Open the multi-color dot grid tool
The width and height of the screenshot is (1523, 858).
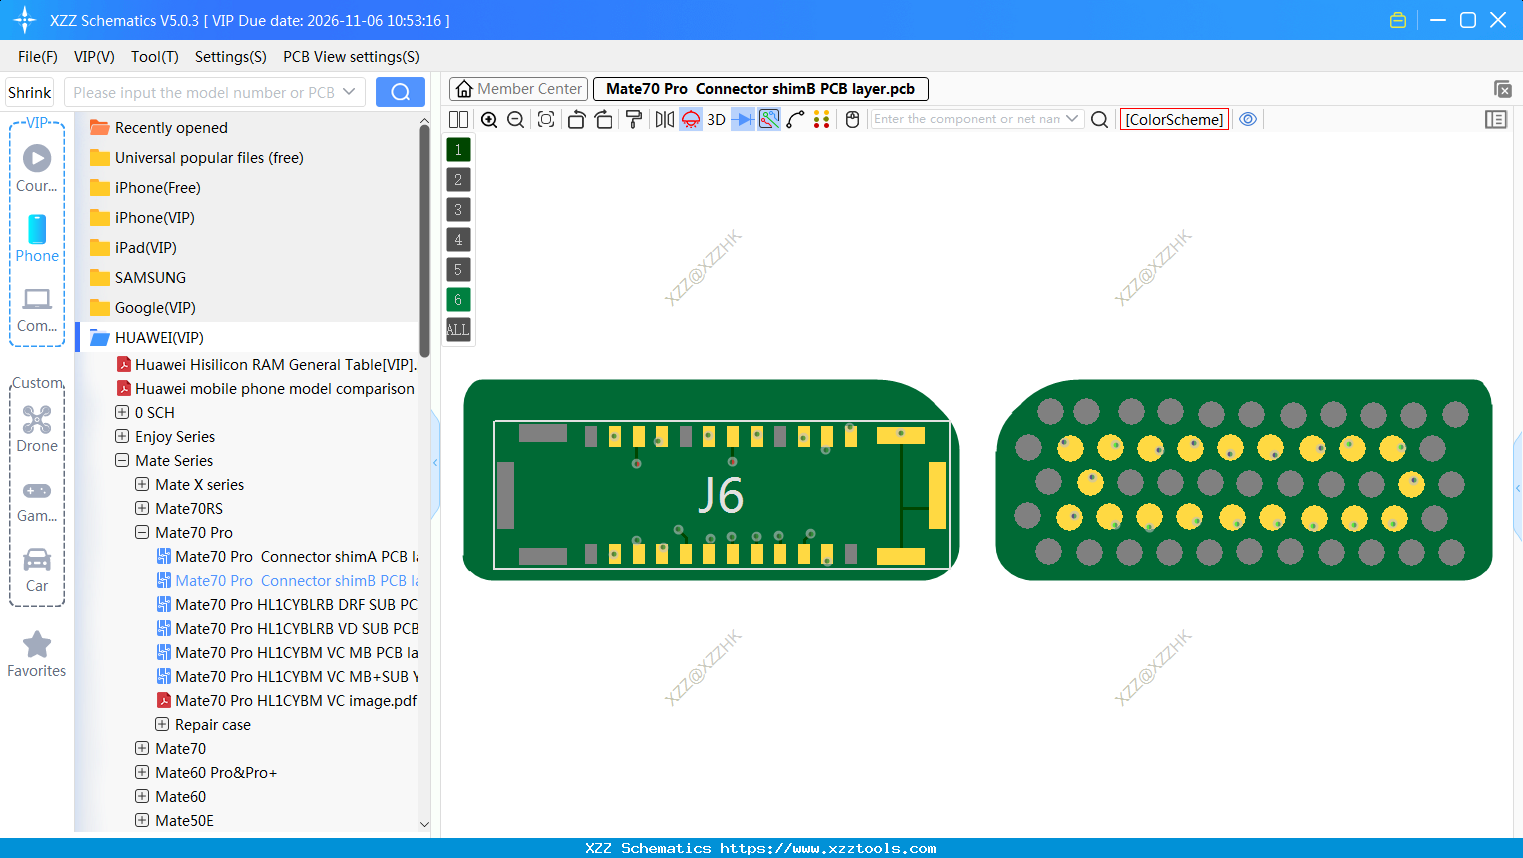(x=821, y=119)
